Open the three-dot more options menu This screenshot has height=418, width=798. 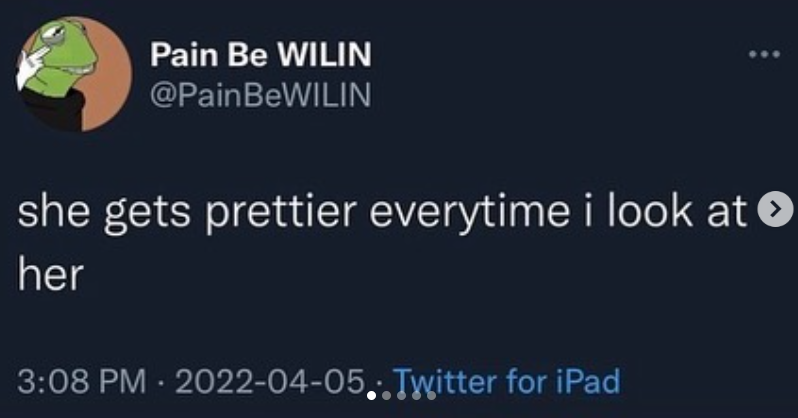pyautogui.click(x=763, y=54)
